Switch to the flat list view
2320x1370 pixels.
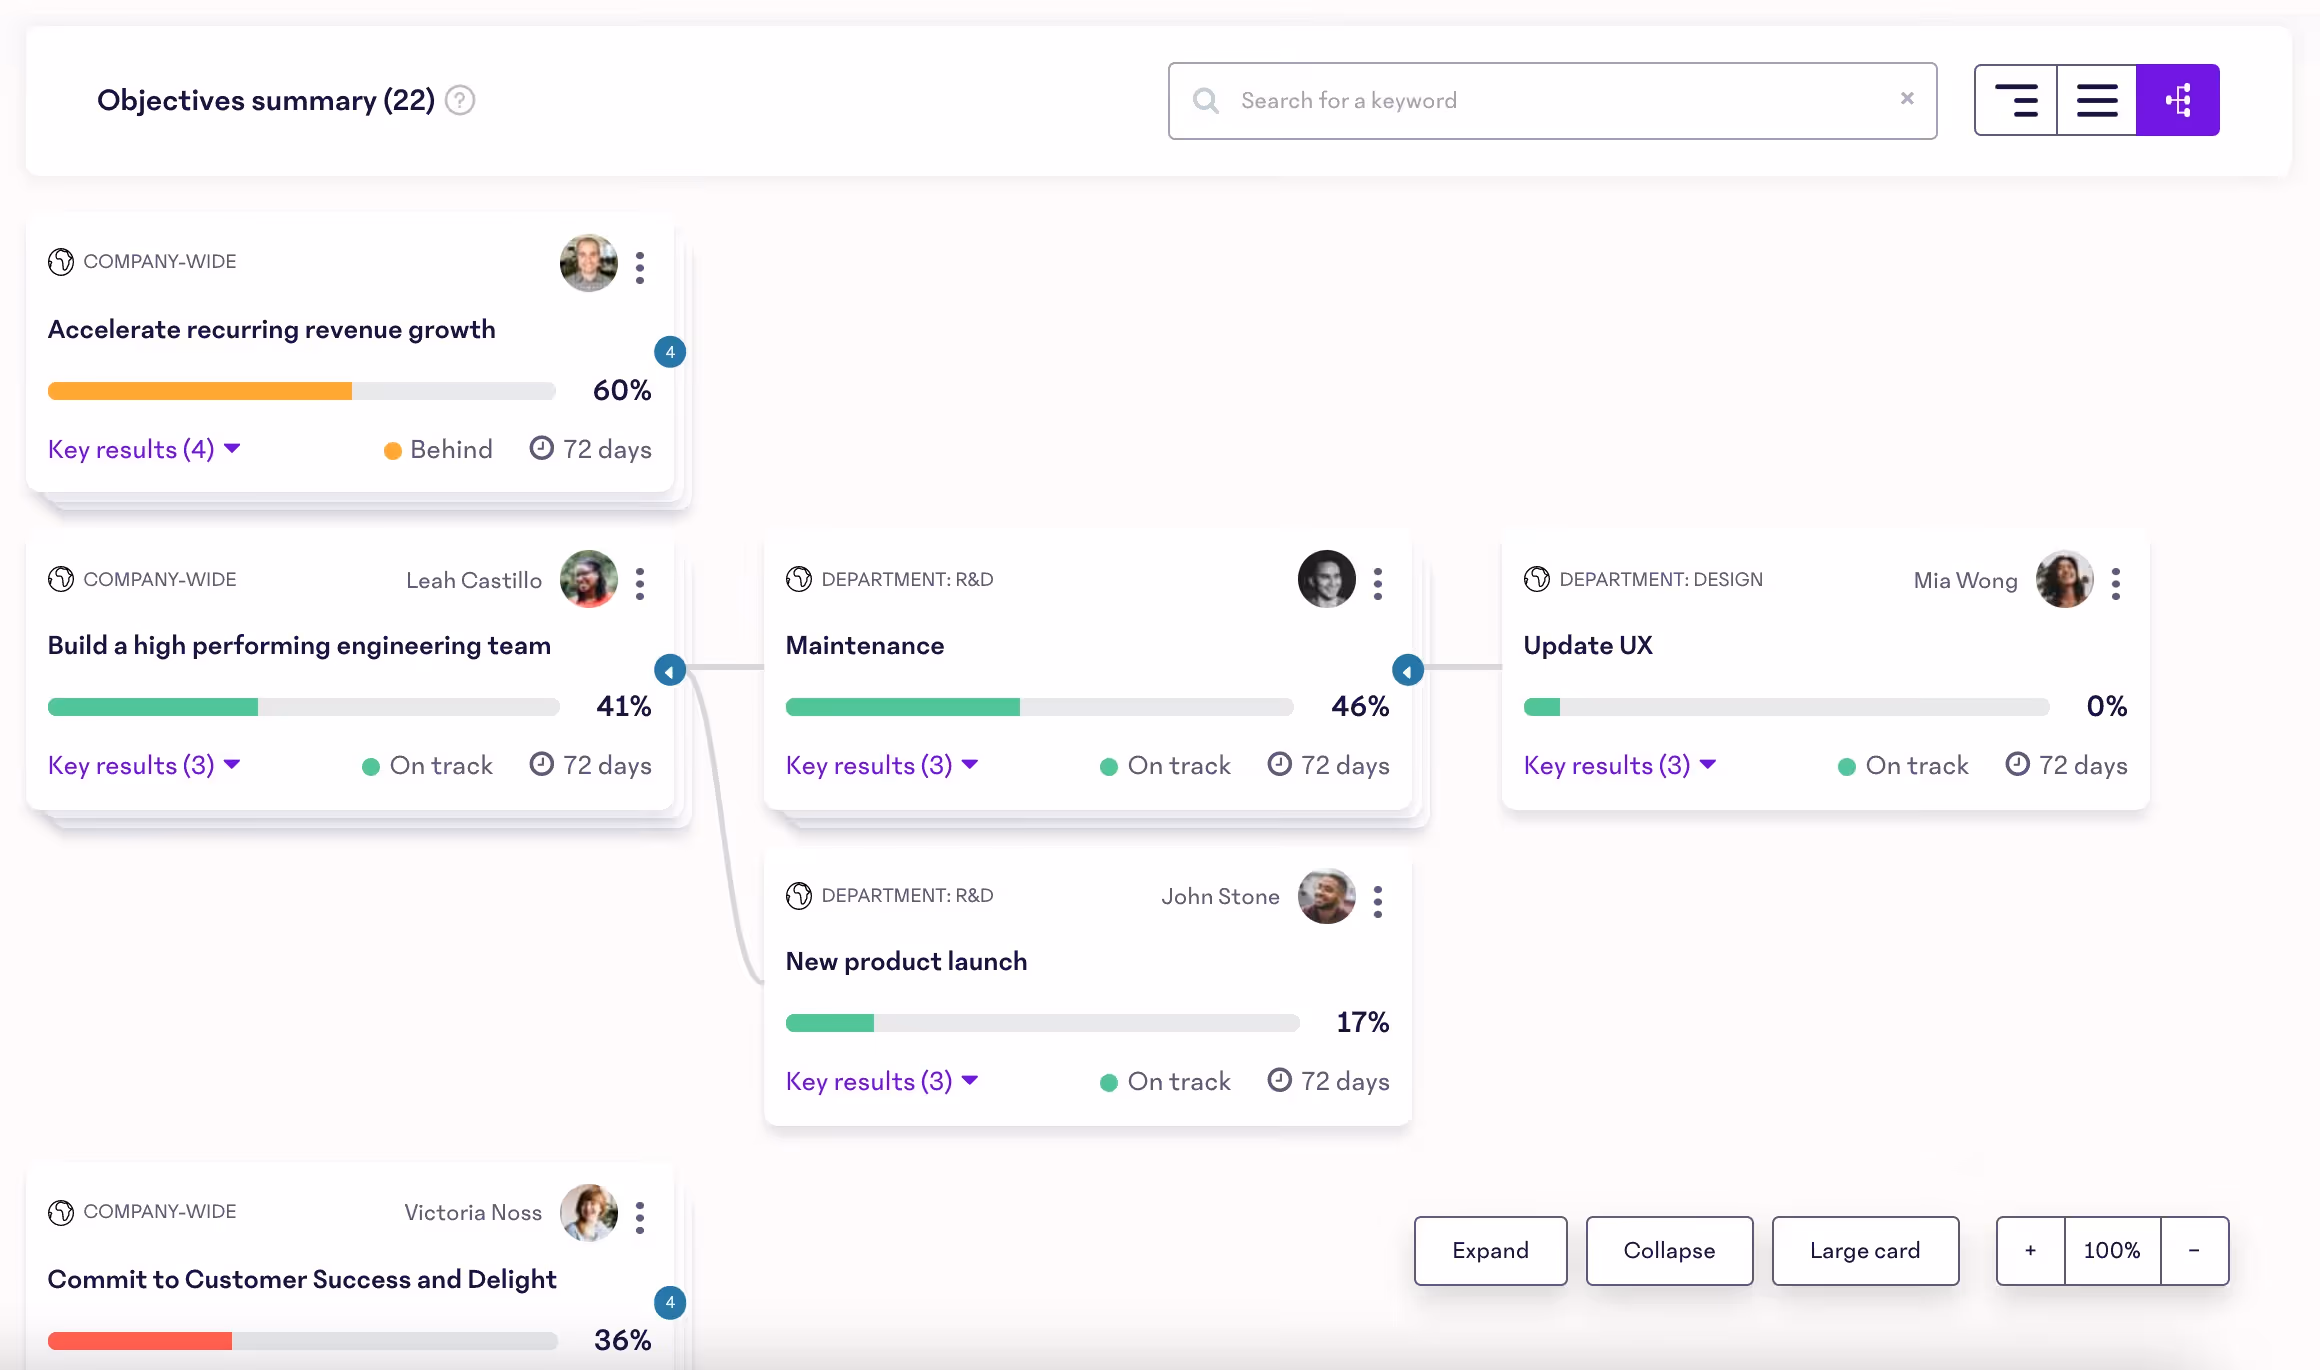(x=2097, y=100)
